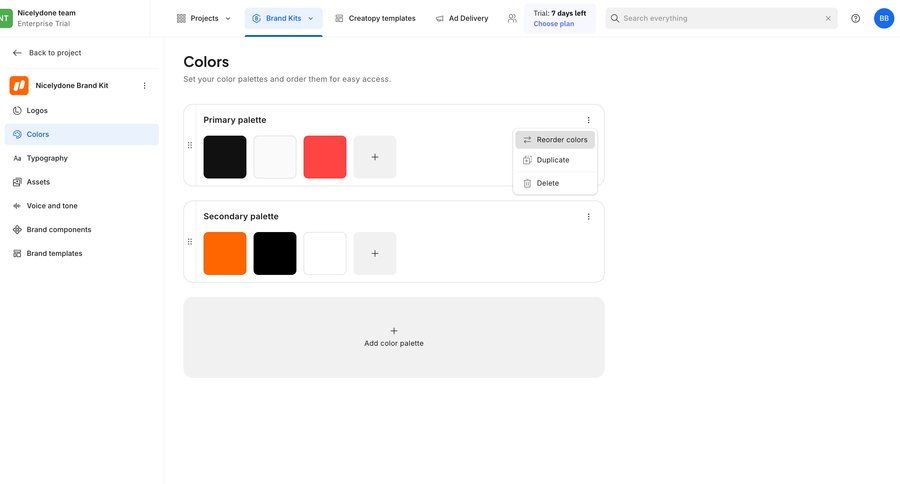Open the Secondary palette three-dot menu
The height and width of the screenshot is (484, 900).
[x=588, y=216]
